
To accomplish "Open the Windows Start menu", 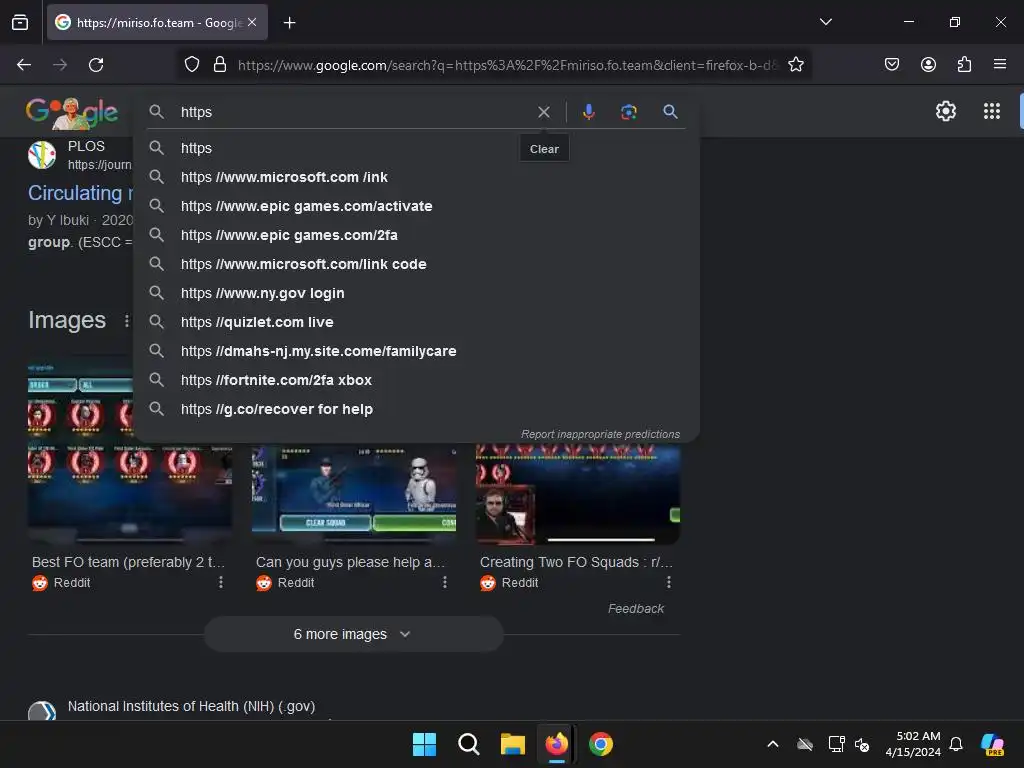I will tap(424, 744).
